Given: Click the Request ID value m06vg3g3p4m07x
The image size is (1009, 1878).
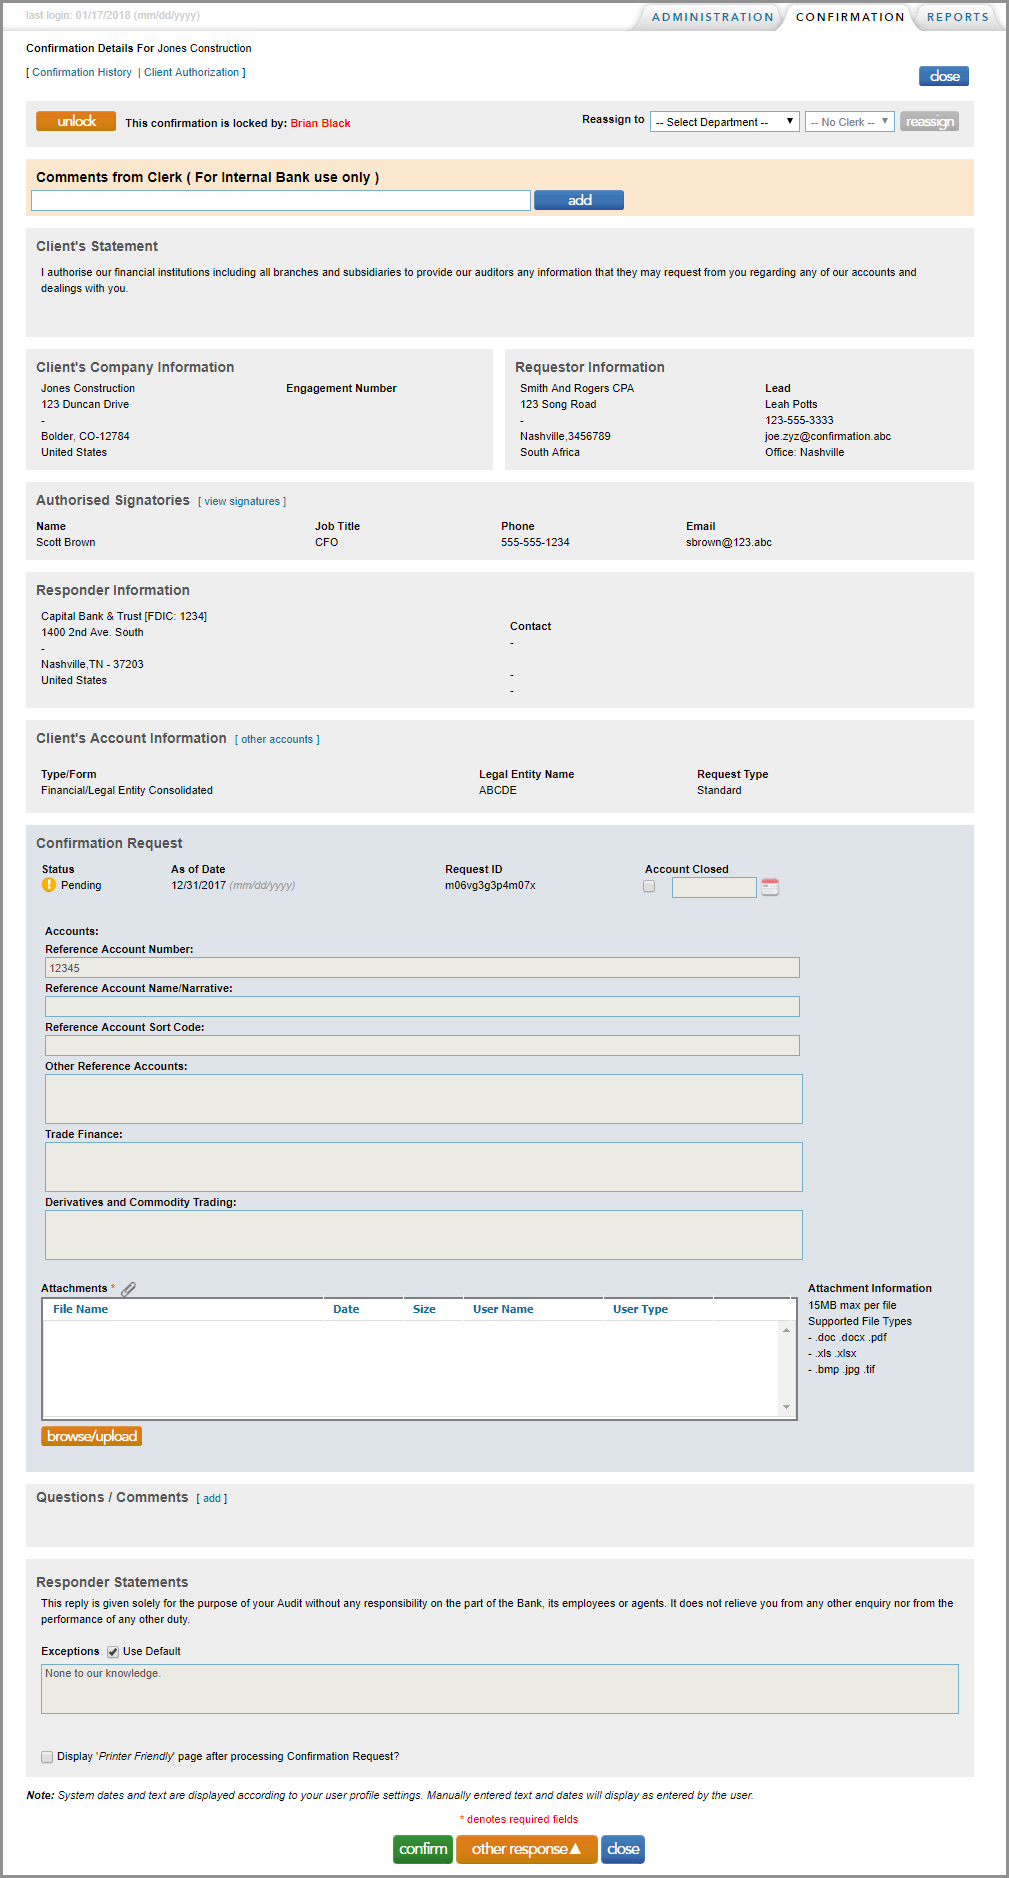Looking at the screenshot, I should pyautogui.click(x=490, y=886).
